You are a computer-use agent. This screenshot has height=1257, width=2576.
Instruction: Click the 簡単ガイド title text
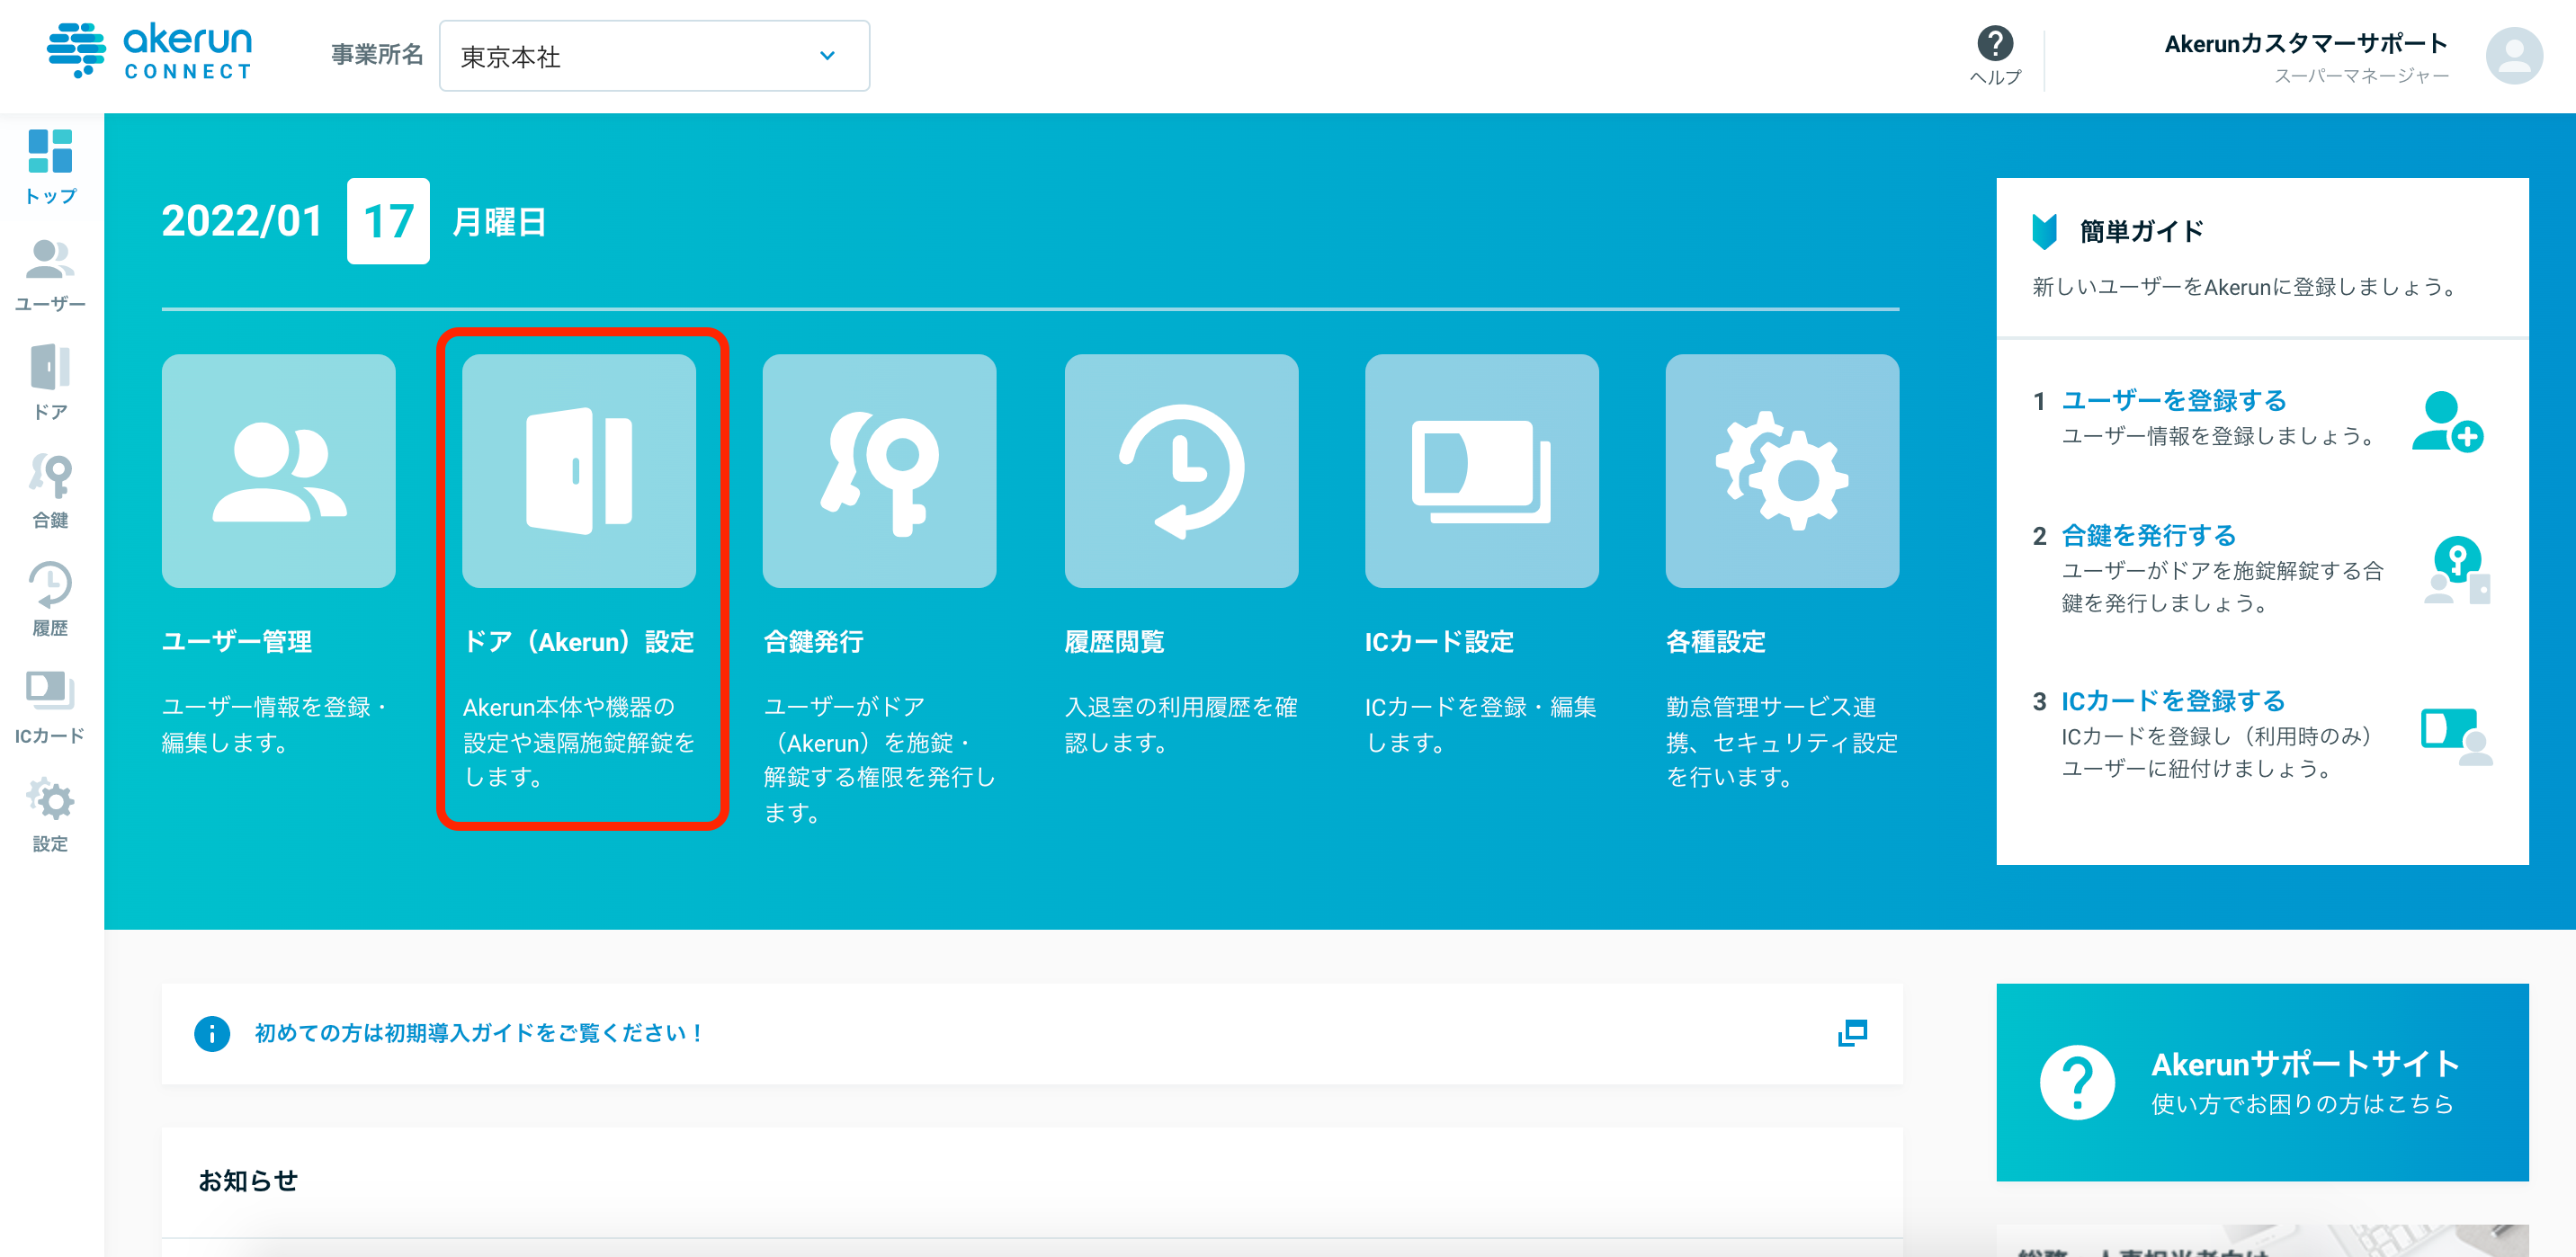coord(2142,231)
